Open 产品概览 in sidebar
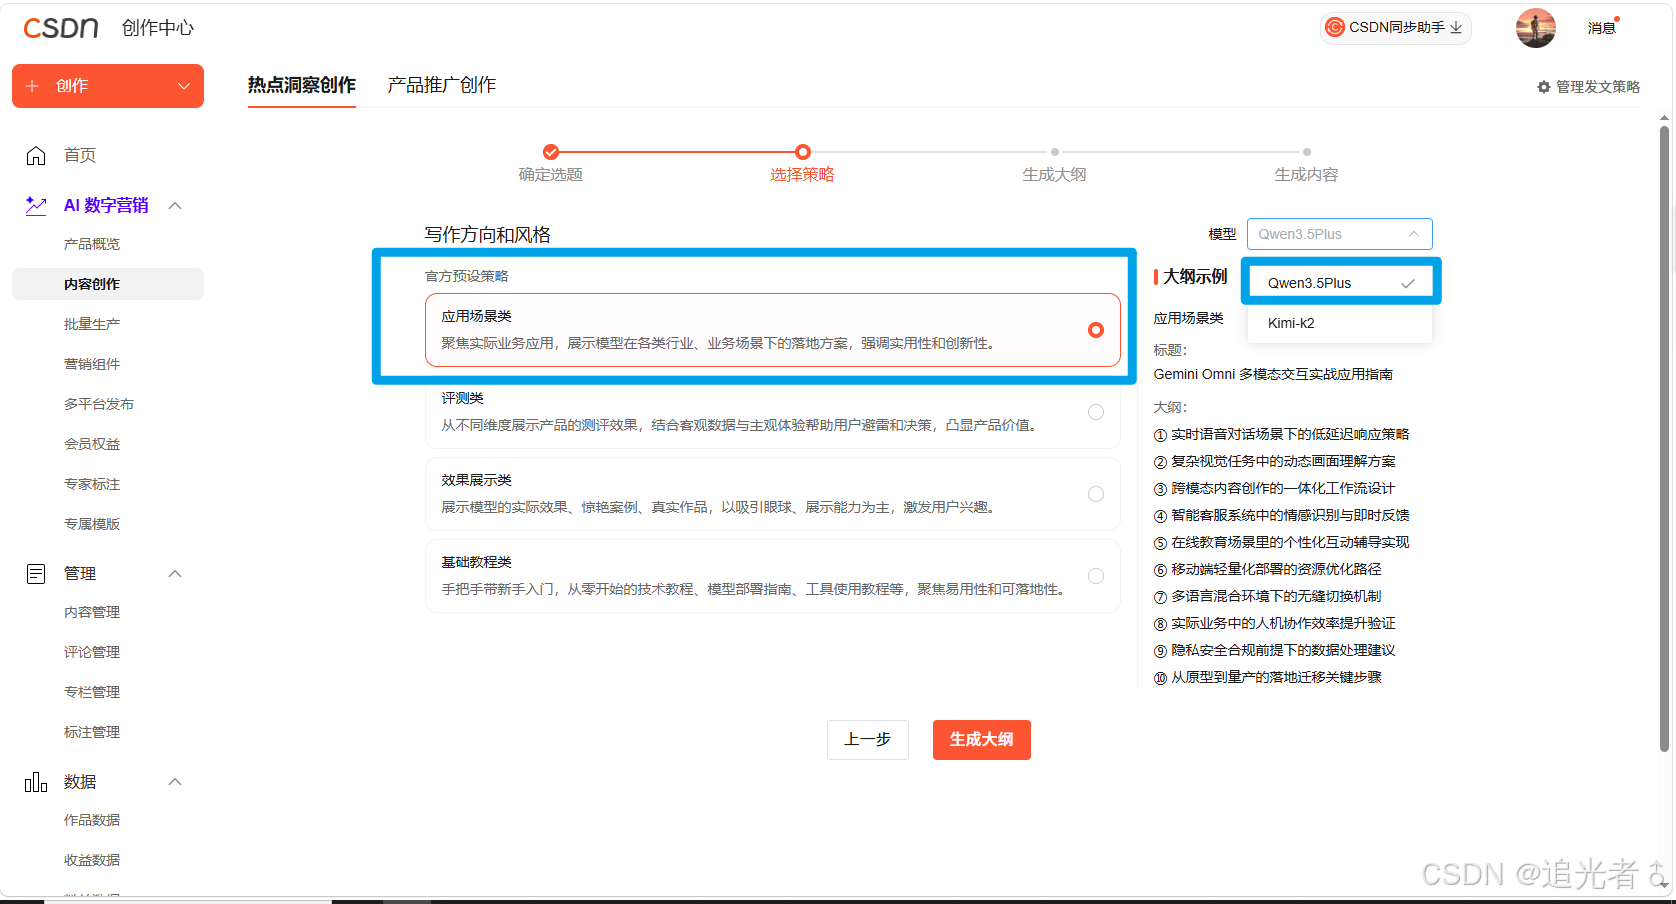The width and height of the screenshot is (1676, 904). (92, 244)
